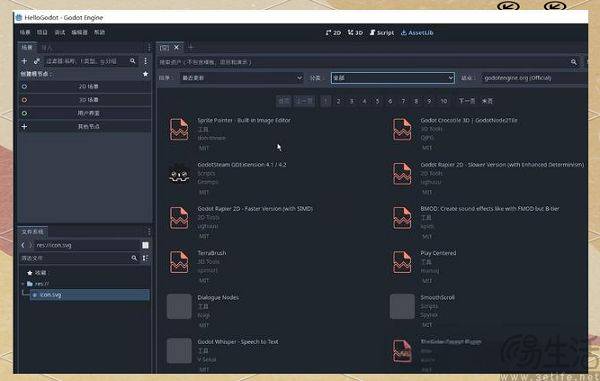600x381 pixels.
Task: Open the FileSystem dock panel options dots
Action: 149,231
